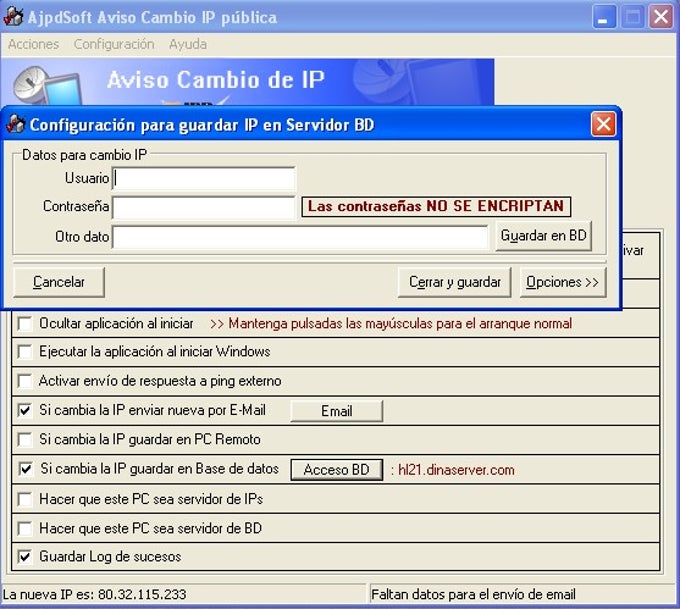
Task: Uncheck Si cambia la IP enviar nueva por E-Mail
Action: pos(25,410)
